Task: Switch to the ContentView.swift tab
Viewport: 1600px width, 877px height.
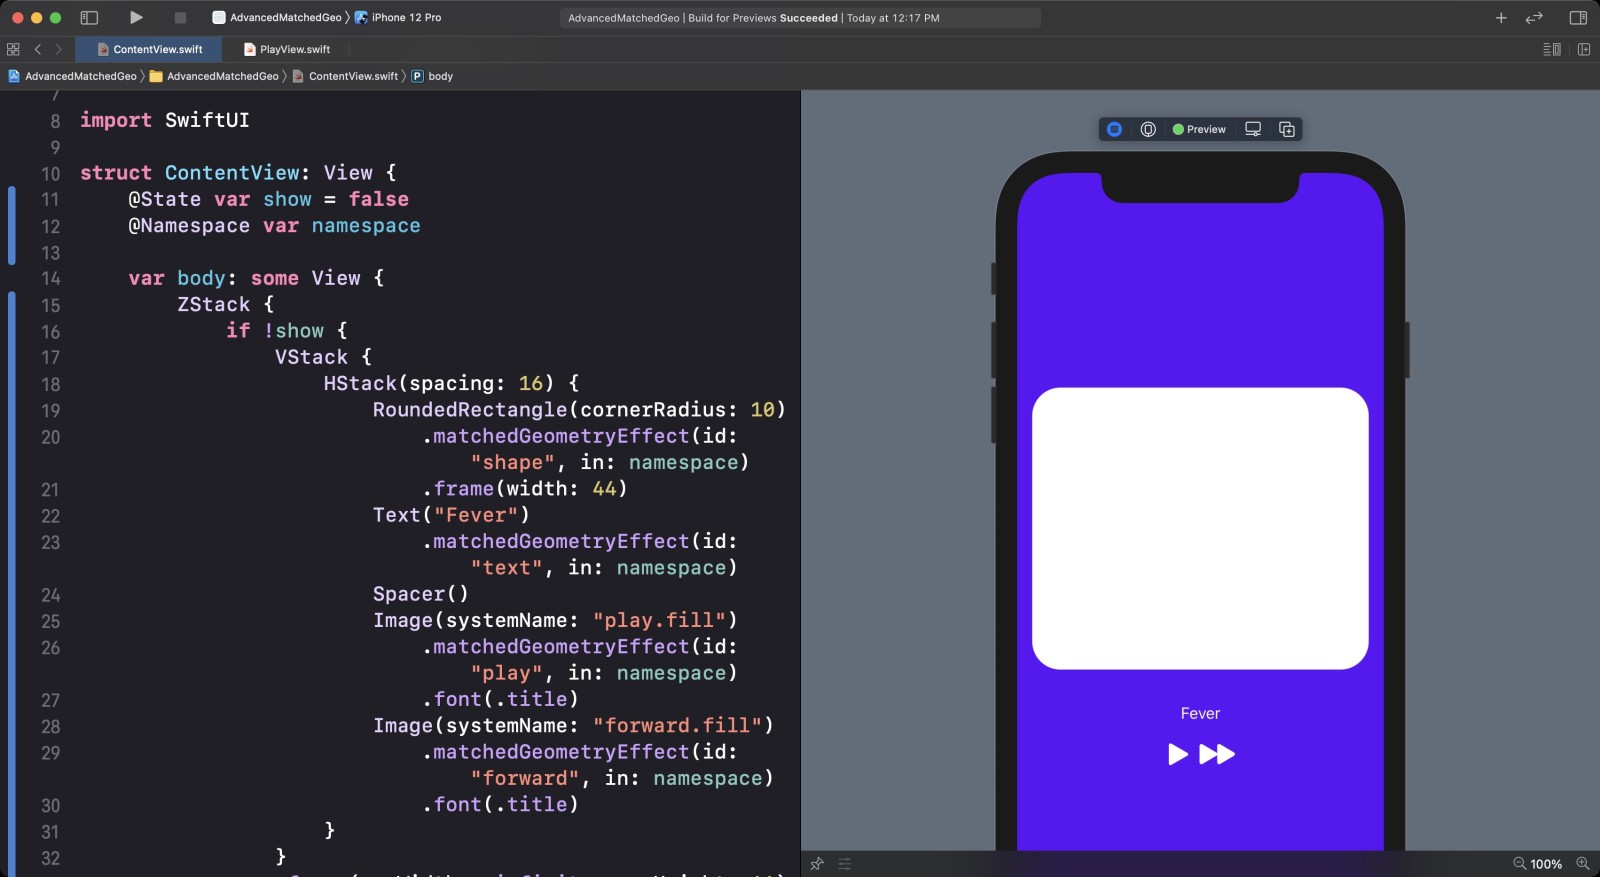Action: [150, 49]
